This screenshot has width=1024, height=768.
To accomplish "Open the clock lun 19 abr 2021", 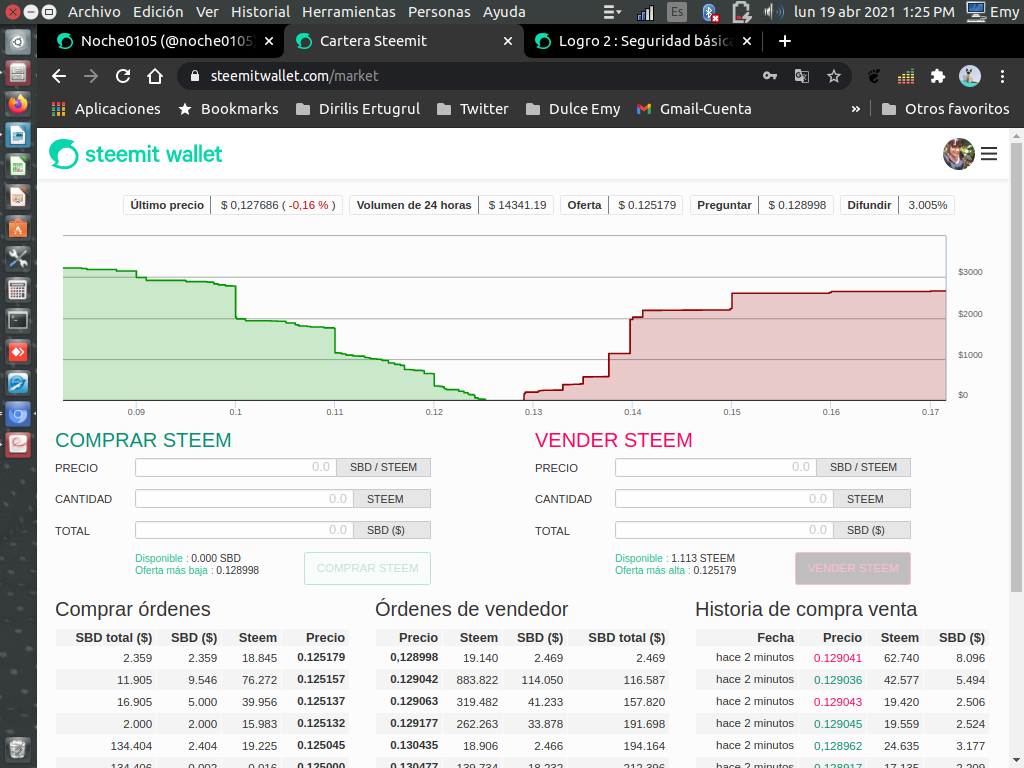I will (x=874, y=12).
